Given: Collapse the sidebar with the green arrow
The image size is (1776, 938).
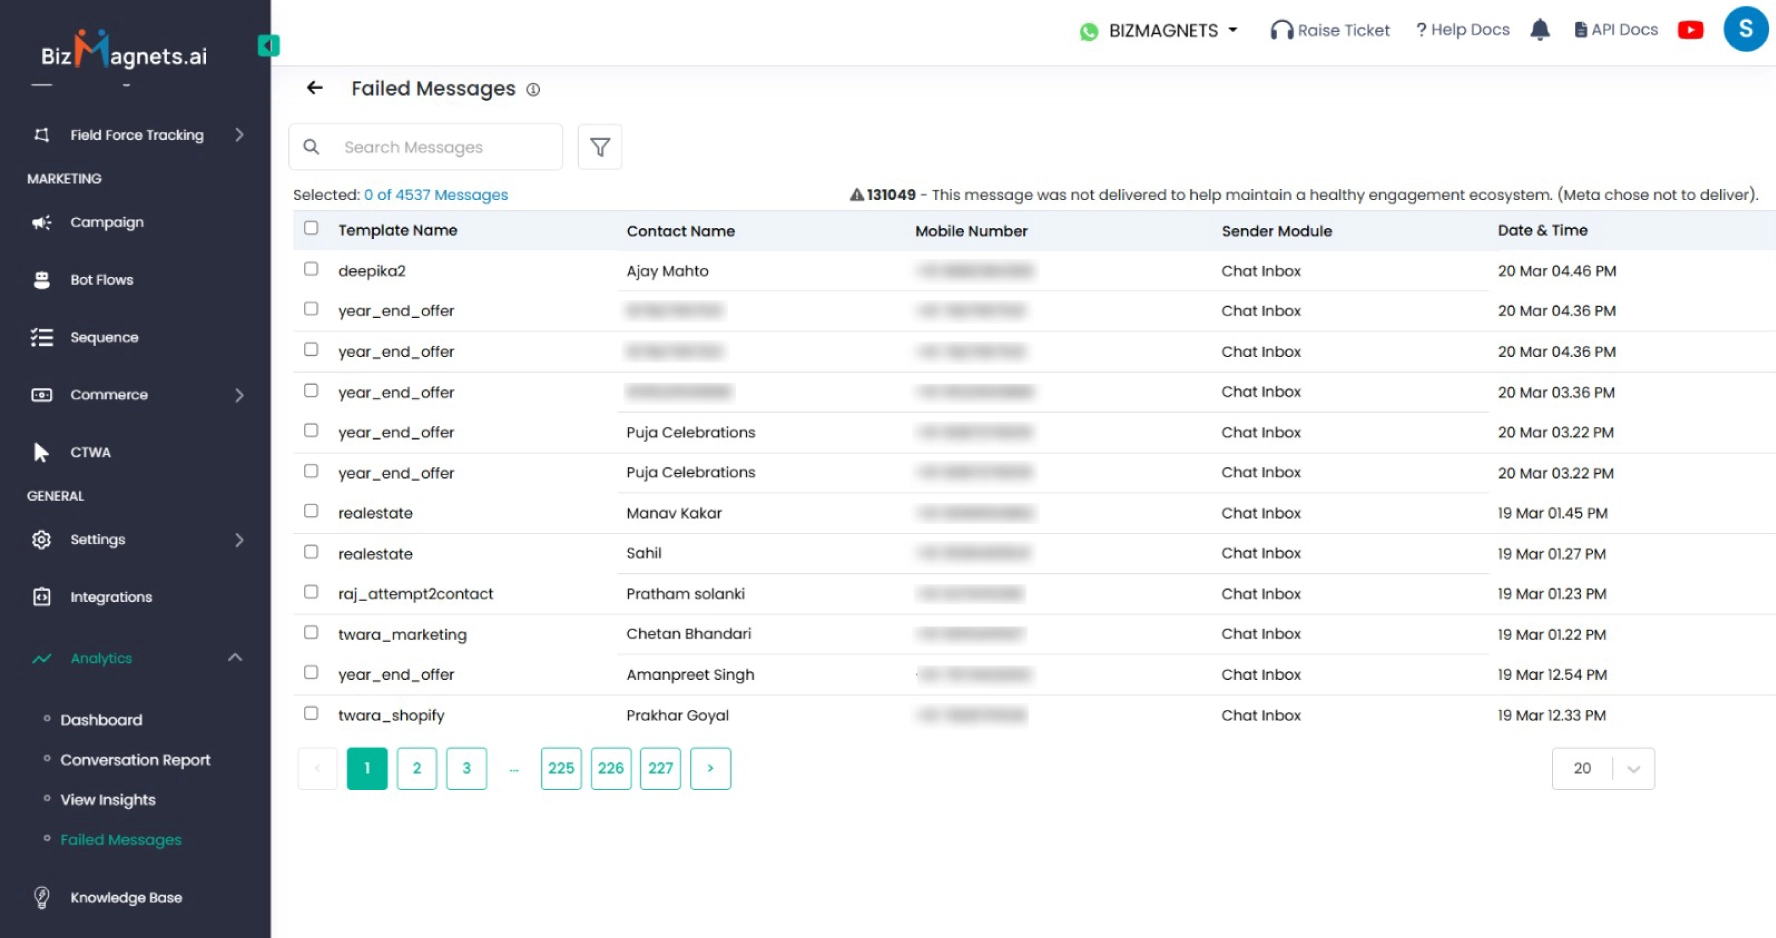Looking at the screenshot, I should pyautogui.click(x=268, y=45).
